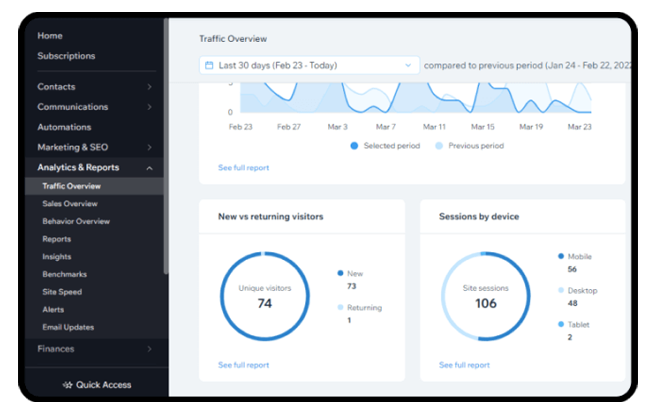Expand the Contacts menu chevron

point(149,87)
